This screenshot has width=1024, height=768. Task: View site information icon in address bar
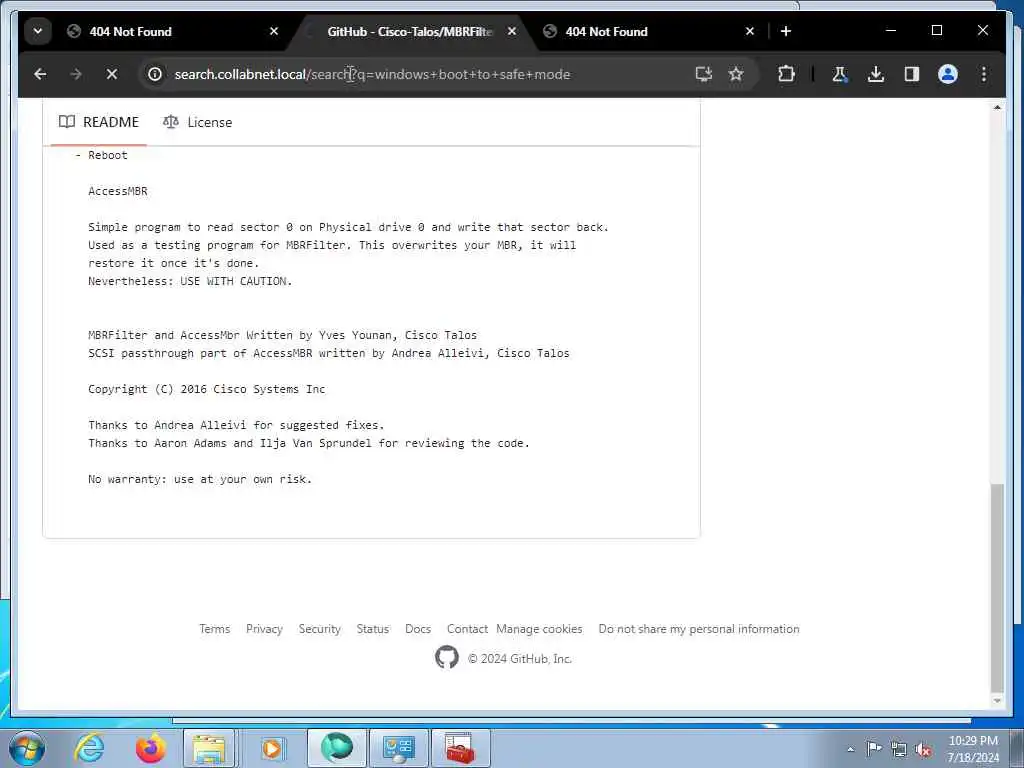pos(155,74)
